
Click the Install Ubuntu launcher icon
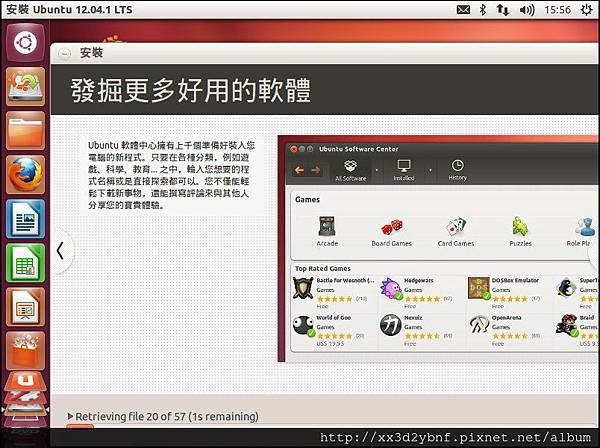(x=26, y=86)
